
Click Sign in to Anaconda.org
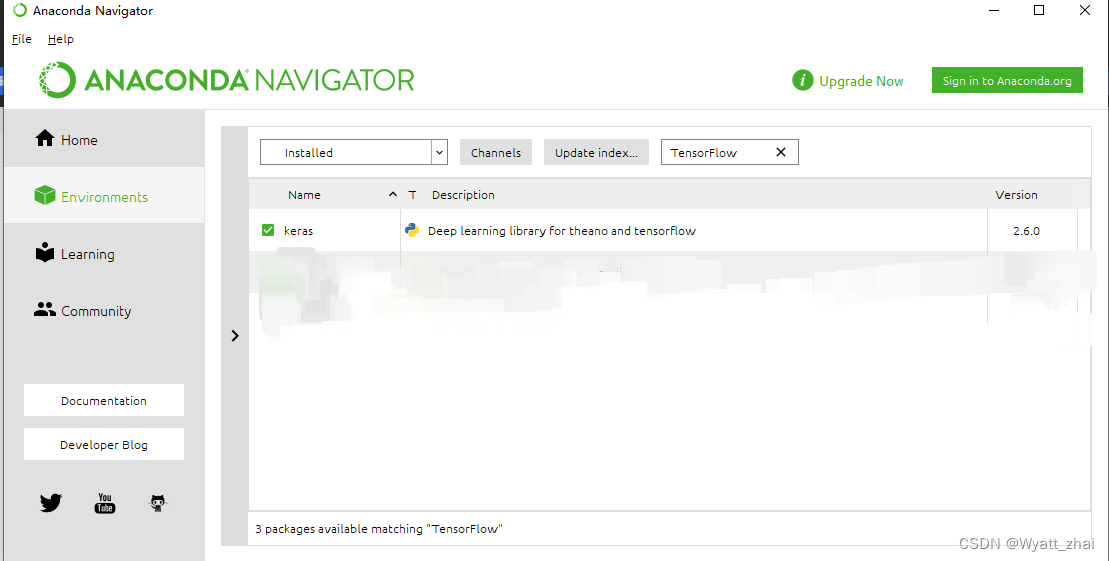pyautogui.click(x=1007, y=81)
